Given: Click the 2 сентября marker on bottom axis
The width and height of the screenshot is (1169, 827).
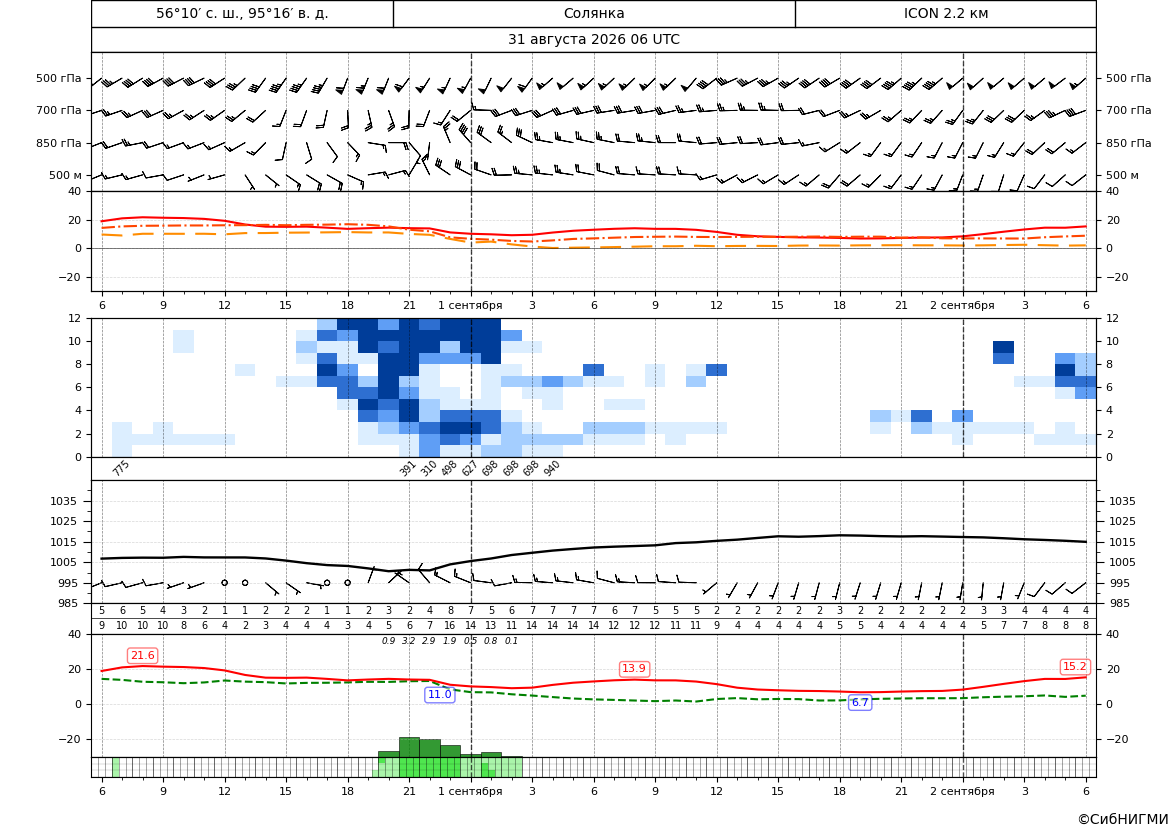Looking at the screenshot, I should click(962, 791).
